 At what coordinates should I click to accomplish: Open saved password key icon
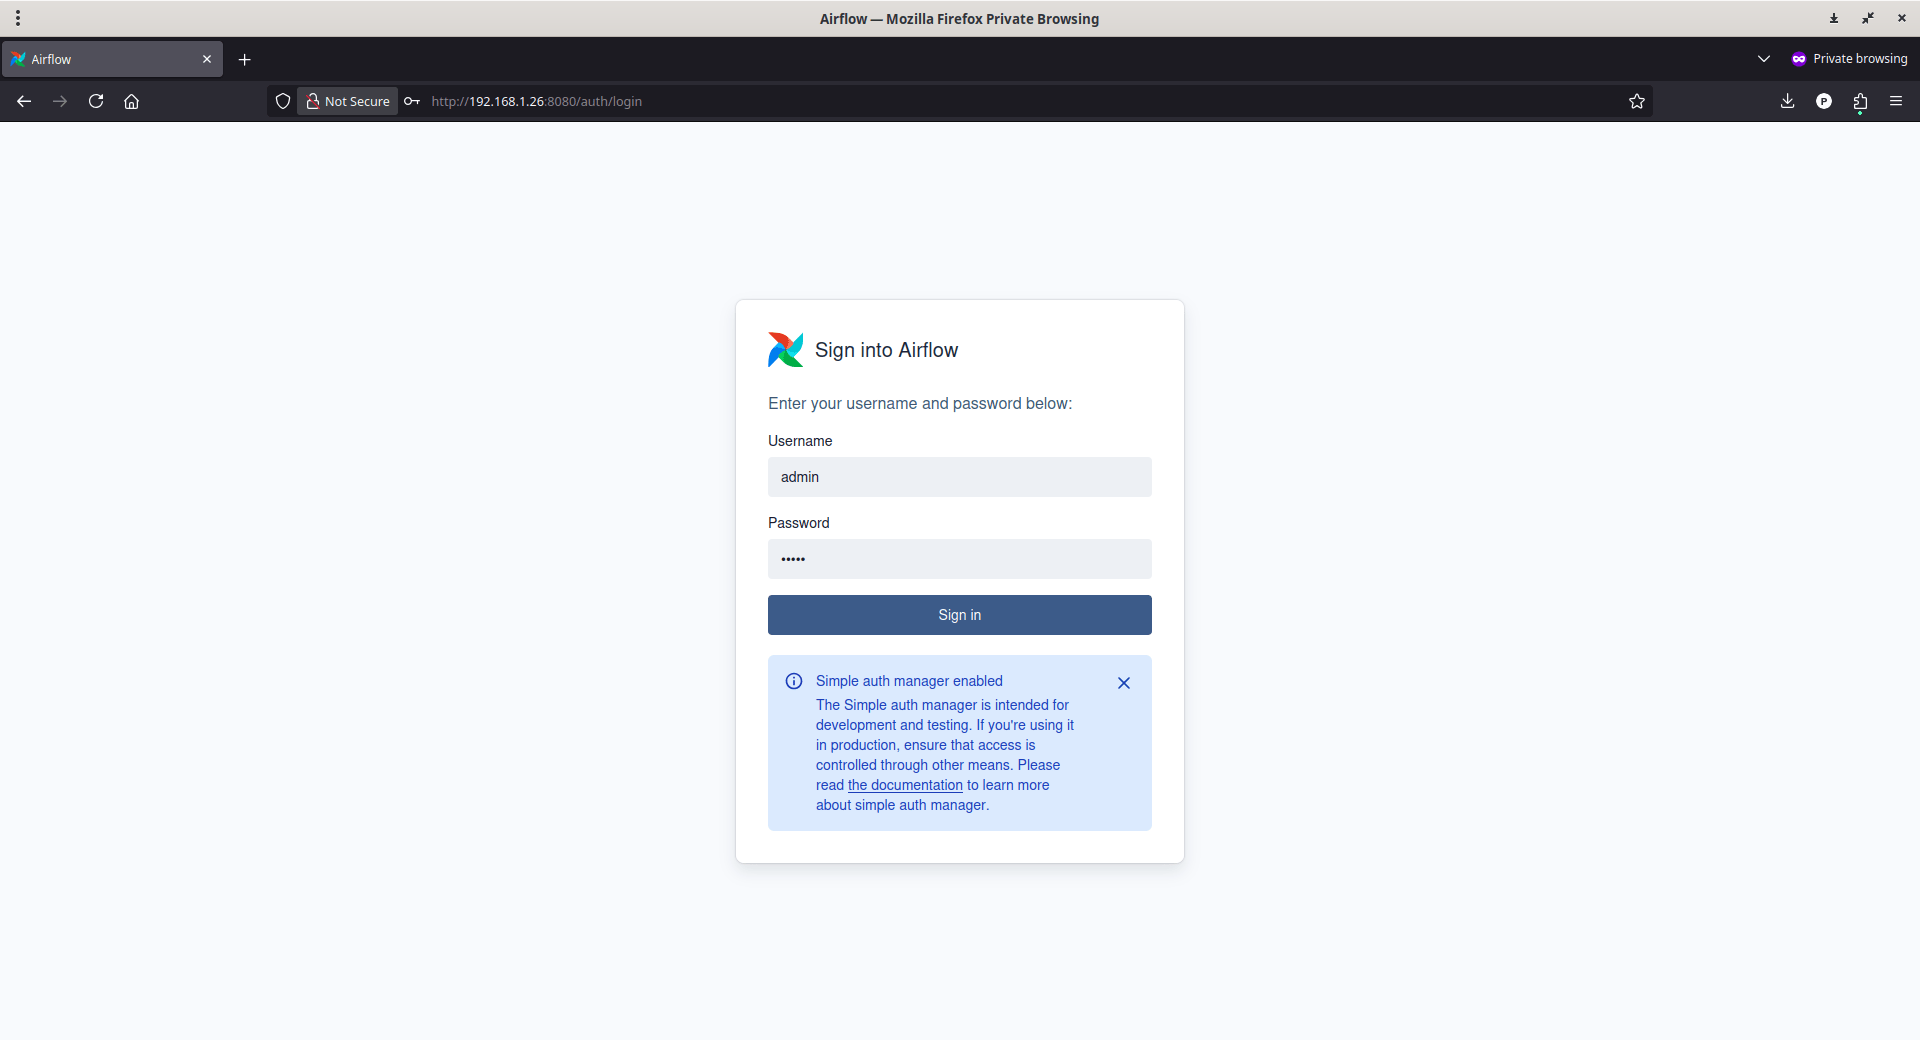coord(411,101)
